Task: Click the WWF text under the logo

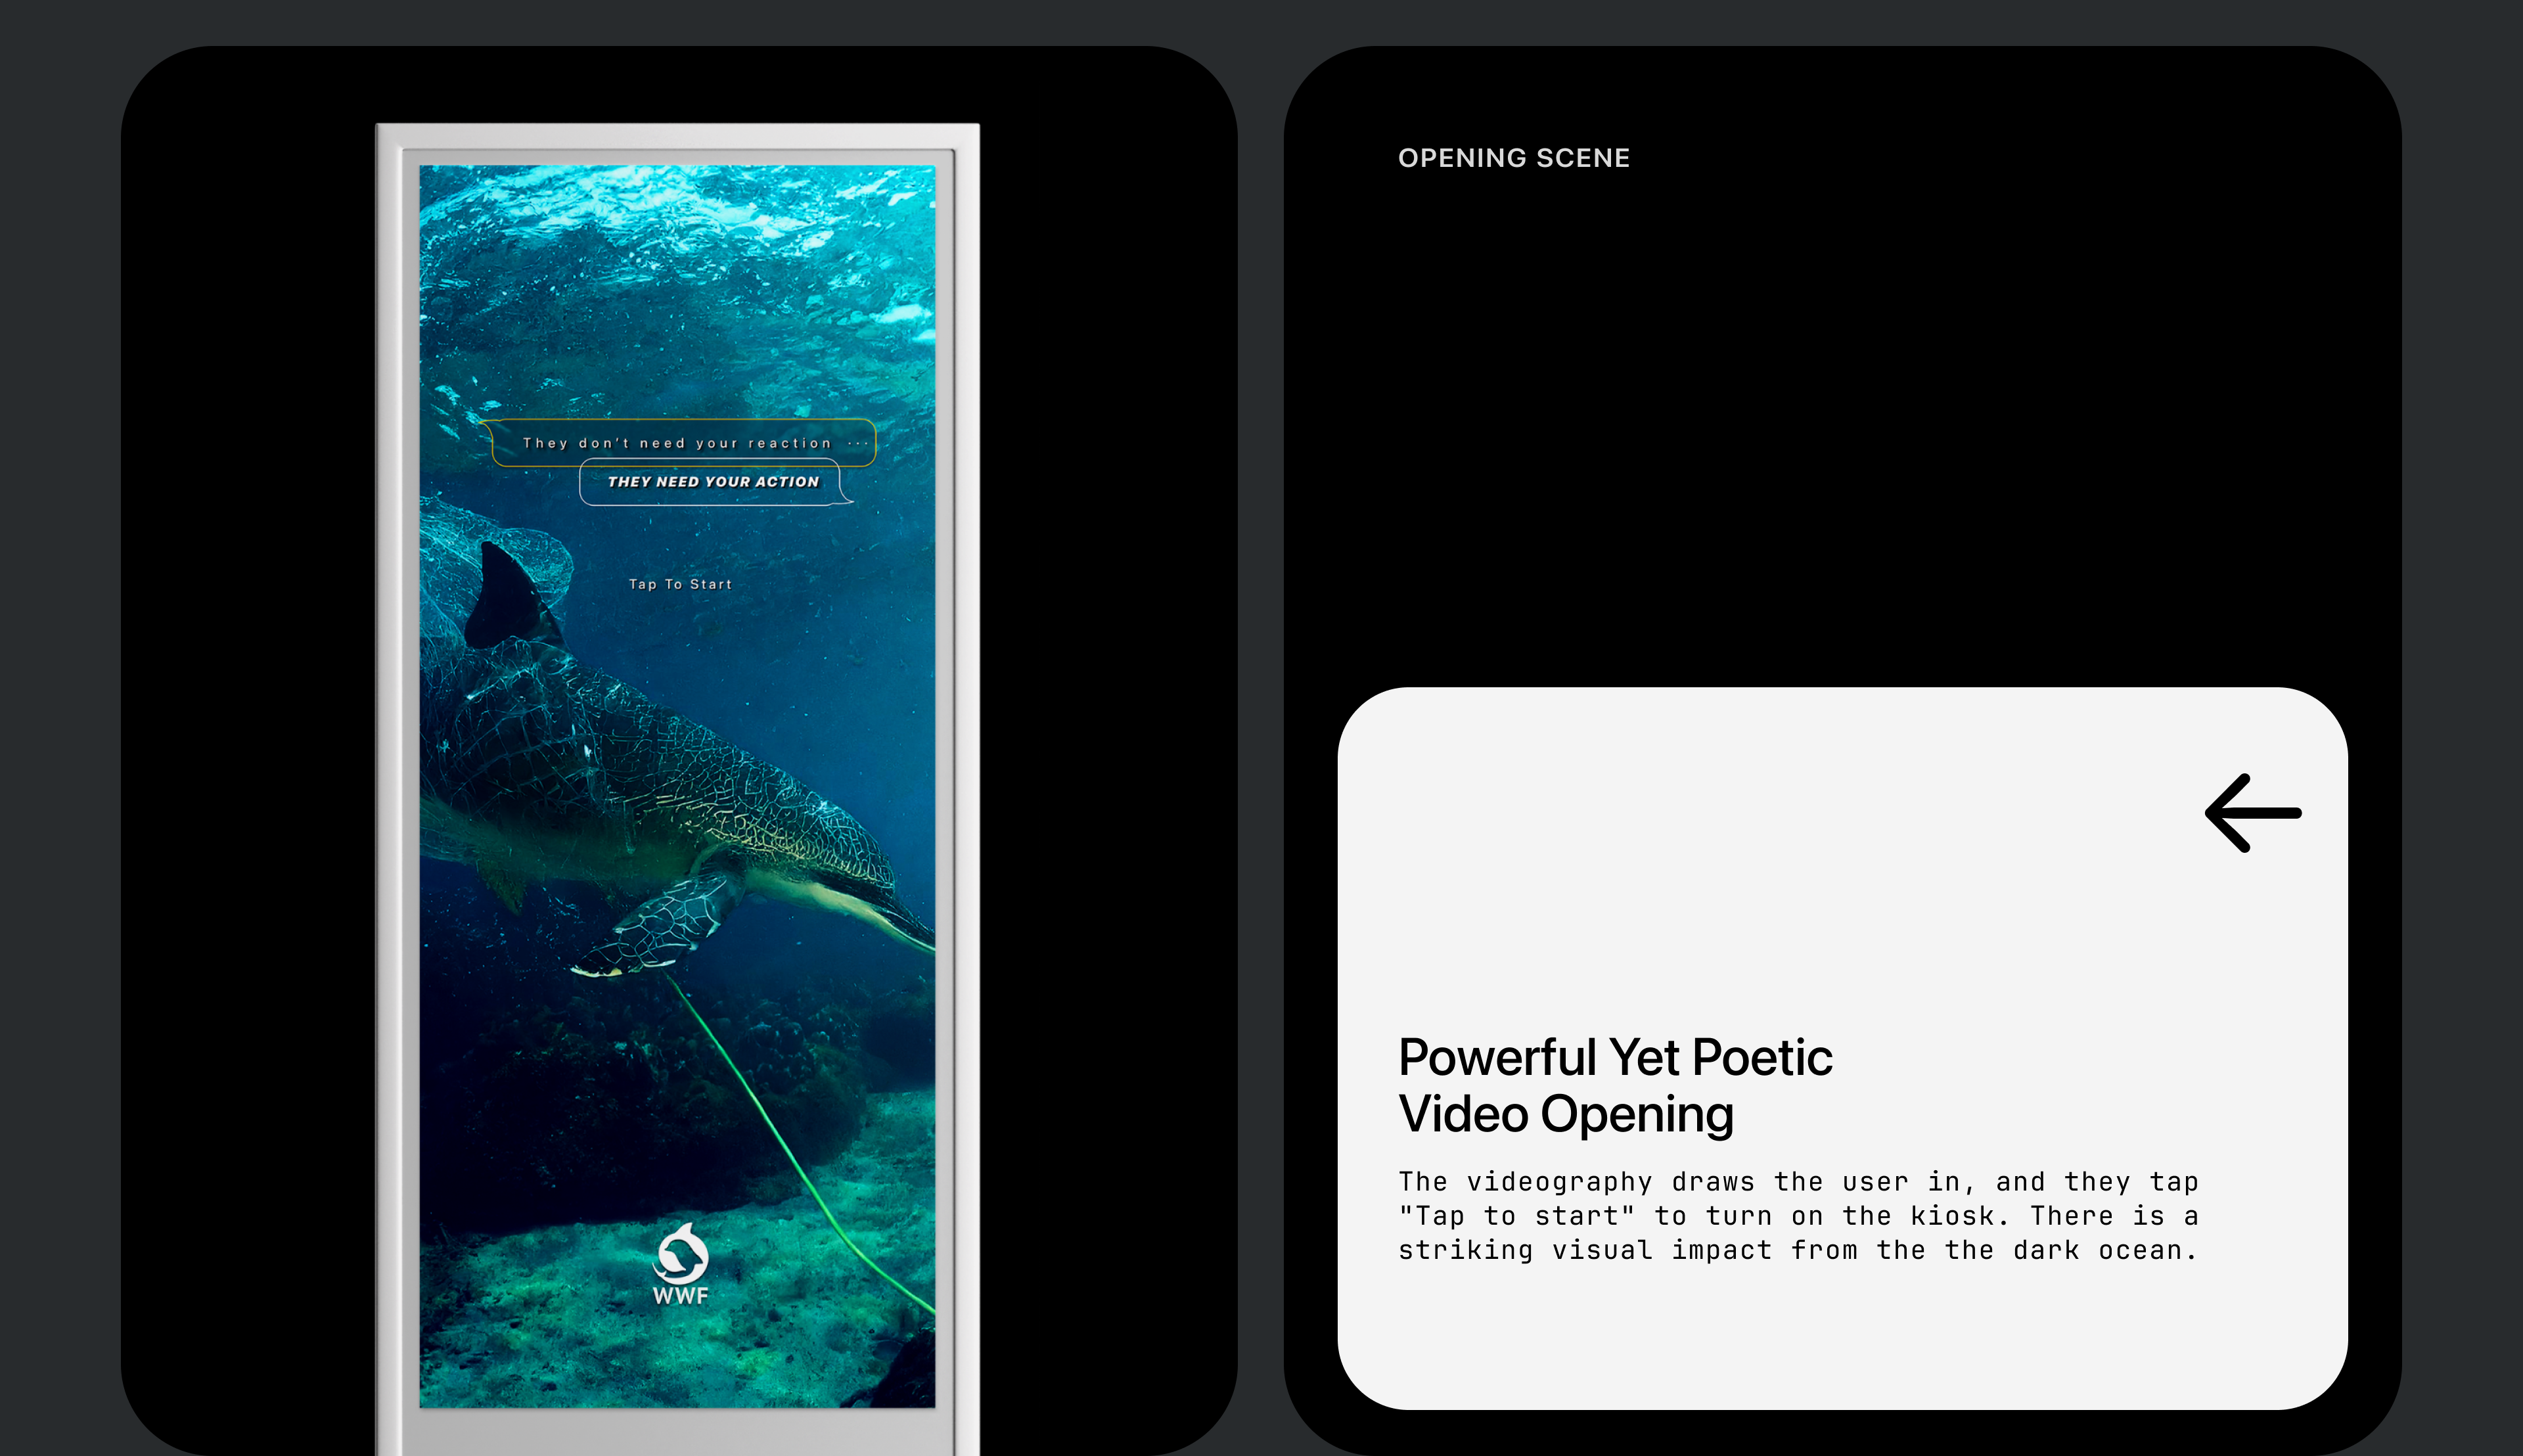Action: (x=681, y=1296)
